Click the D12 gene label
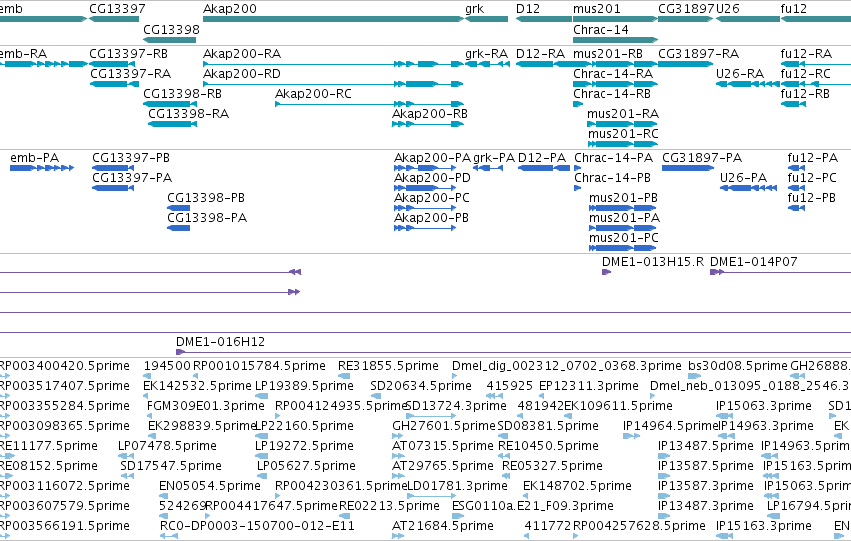The image size is (851, 541). (528, 9)
